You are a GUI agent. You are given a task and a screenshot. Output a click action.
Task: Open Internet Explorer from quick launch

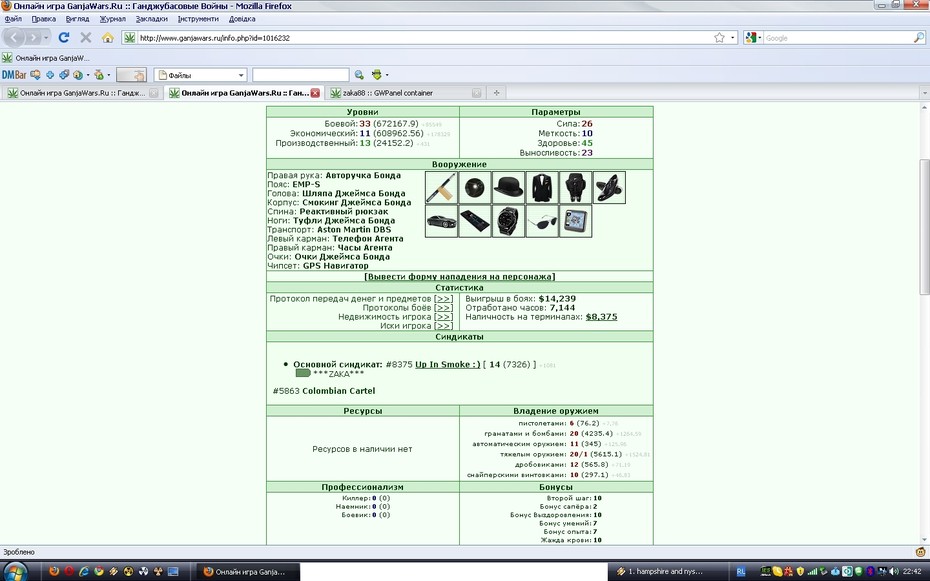(84, 572)
